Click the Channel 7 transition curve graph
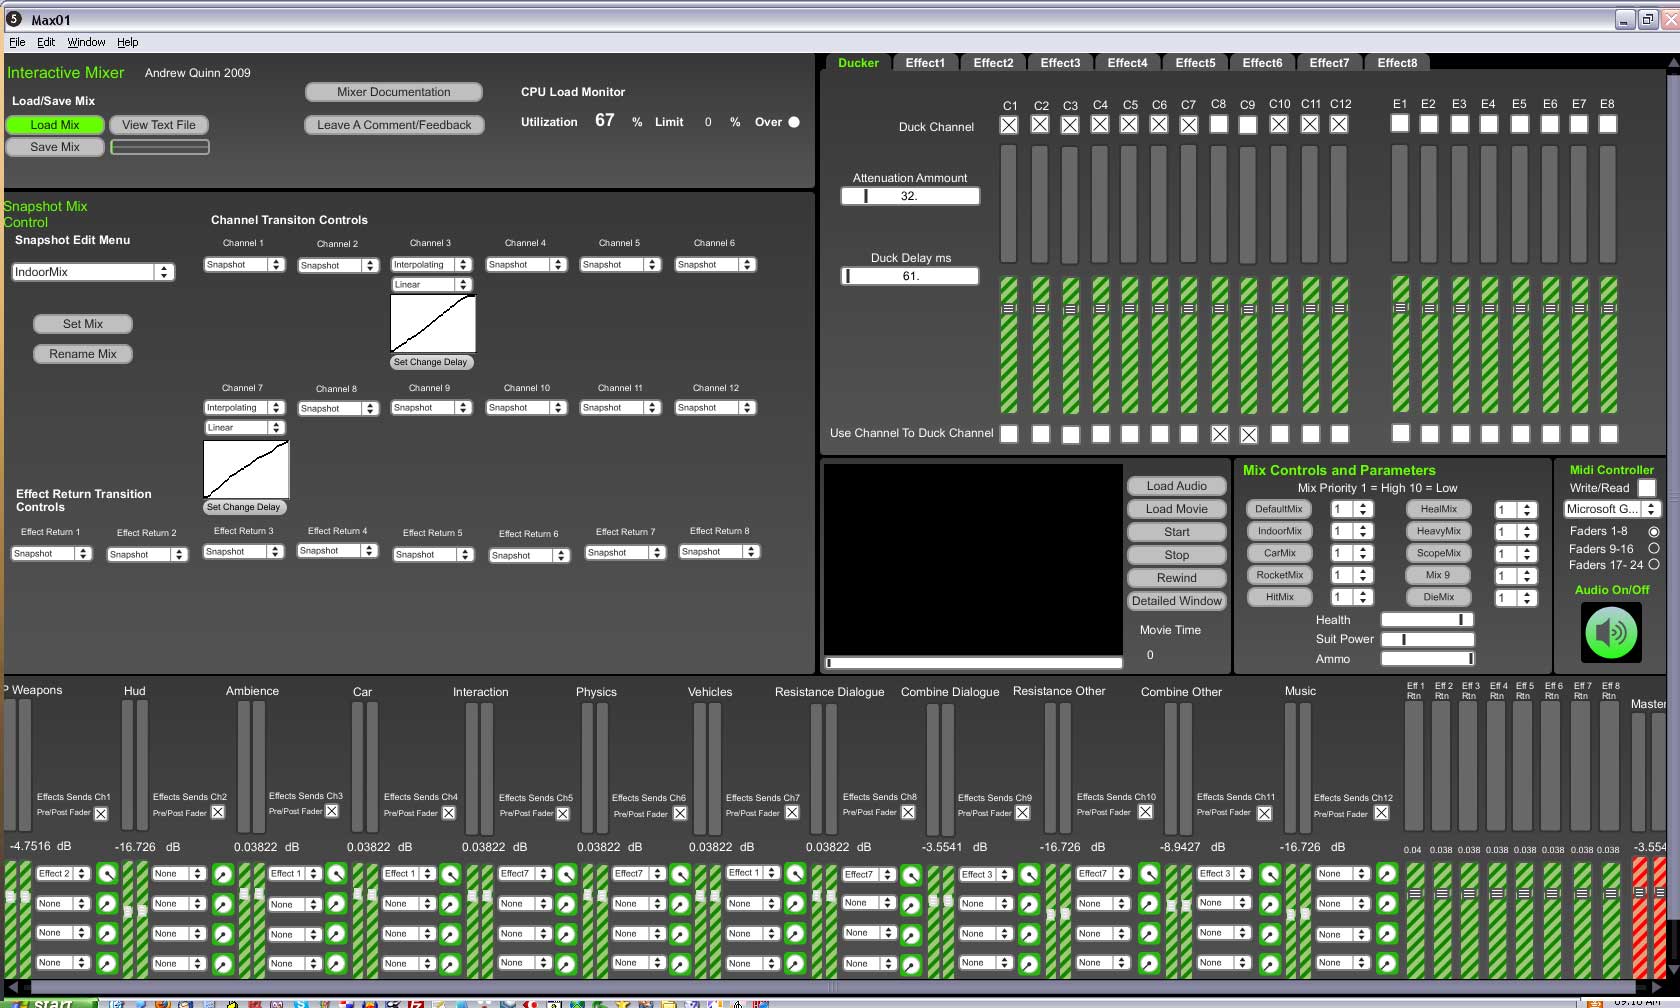 pos(246,469)
